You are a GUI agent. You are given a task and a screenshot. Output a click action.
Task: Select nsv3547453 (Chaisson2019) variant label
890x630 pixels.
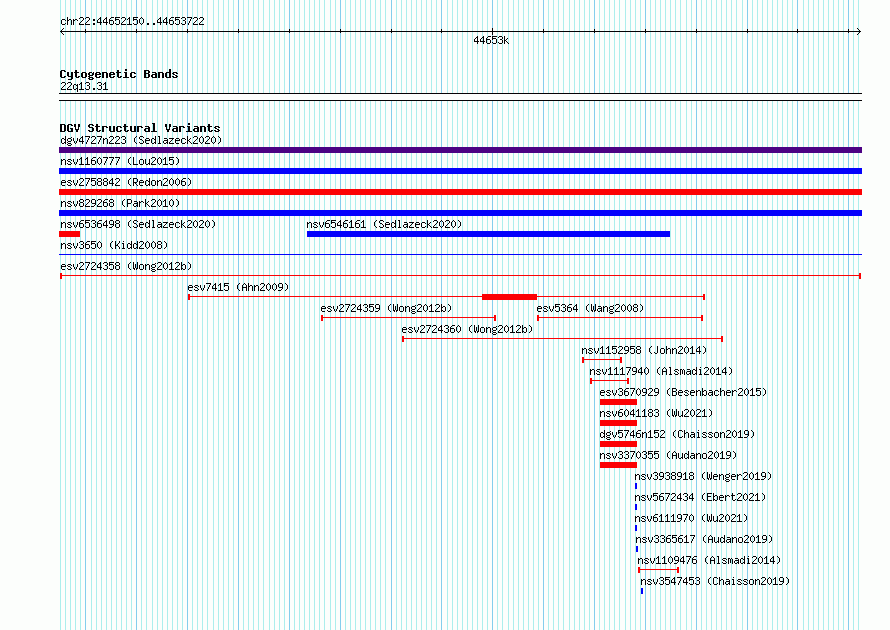715,581
